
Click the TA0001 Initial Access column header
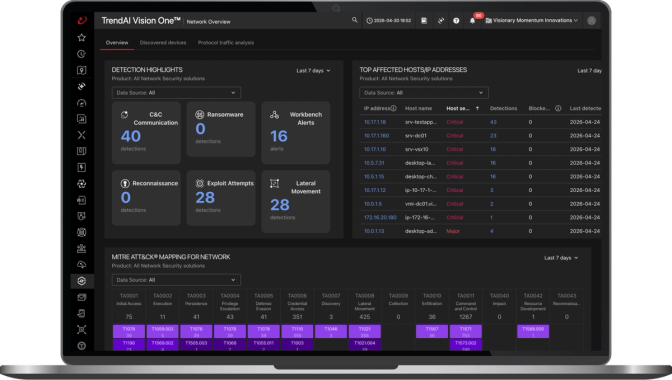129,299
